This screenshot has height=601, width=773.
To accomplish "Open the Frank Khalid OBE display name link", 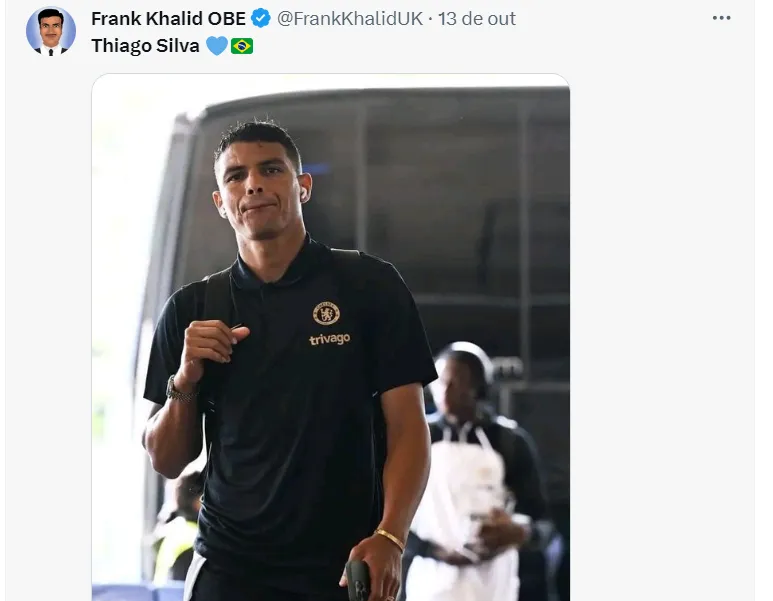I will (168, 18).
